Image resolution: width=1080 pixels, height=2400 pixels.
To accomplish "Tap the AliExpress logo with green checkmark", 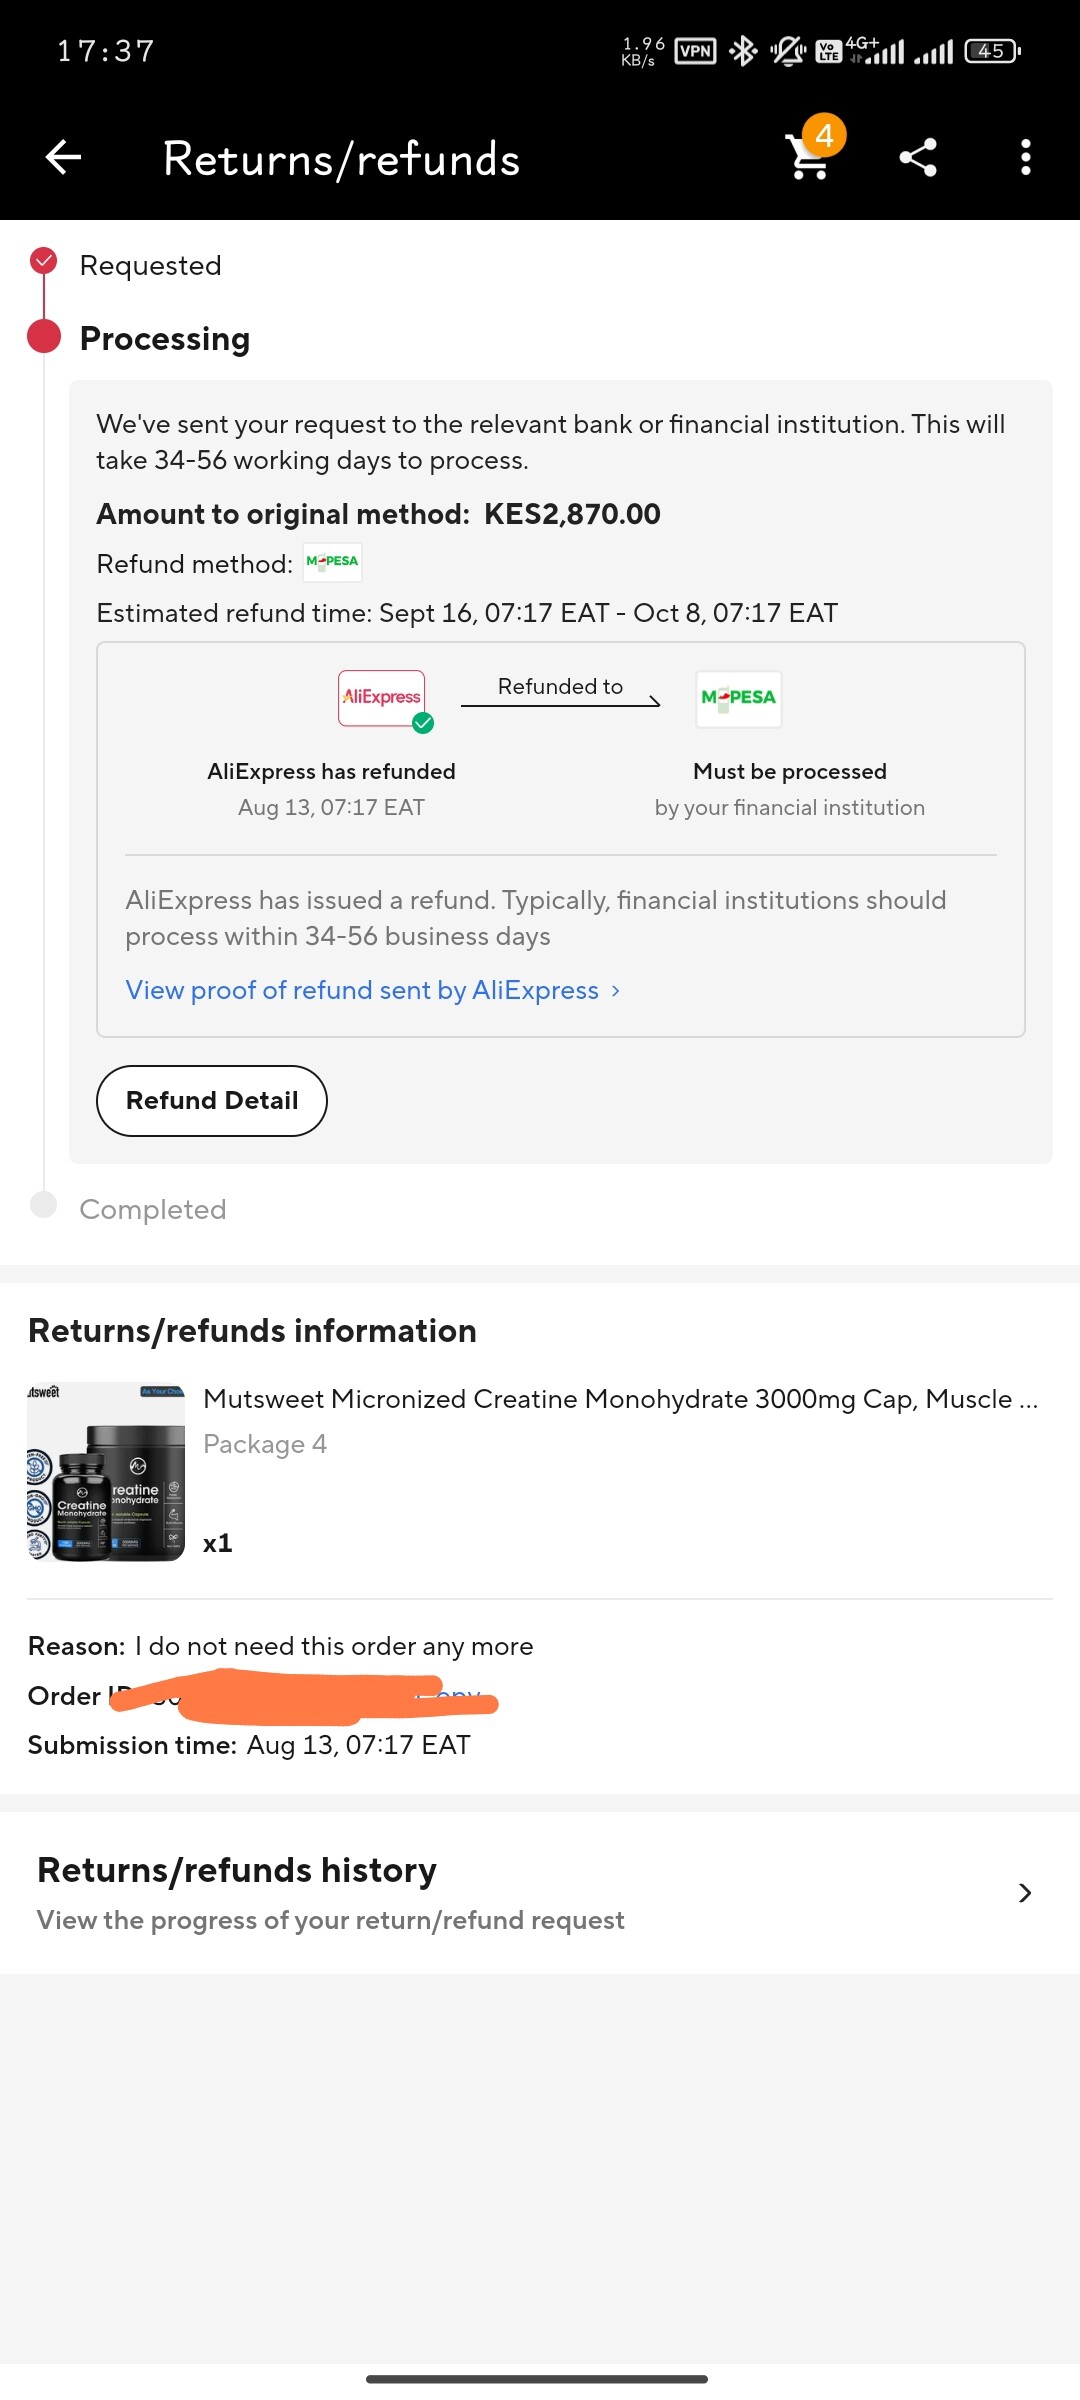I will [x=382, y=698].
